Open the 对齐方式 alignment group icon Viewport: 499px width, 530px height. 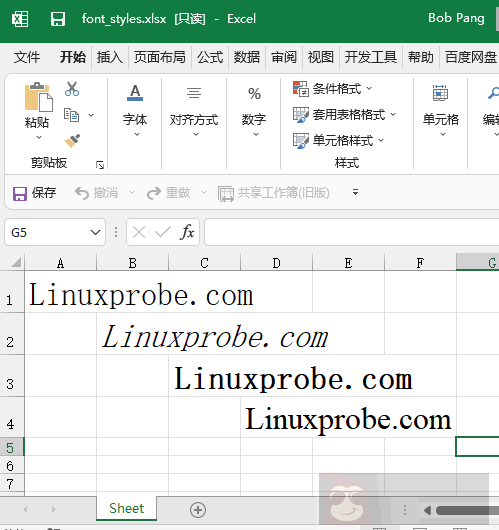[x=194, y=93]
